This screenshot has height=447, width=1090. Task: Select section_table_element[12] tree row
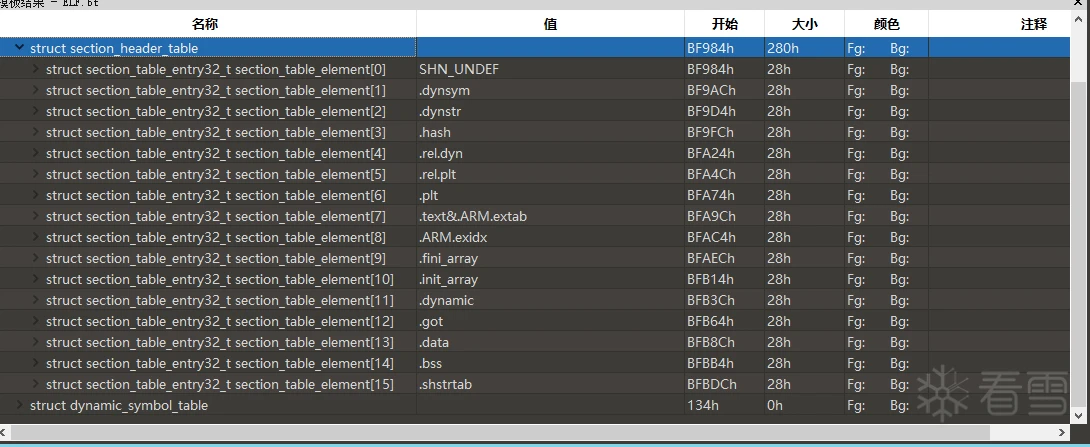[535, 321]
